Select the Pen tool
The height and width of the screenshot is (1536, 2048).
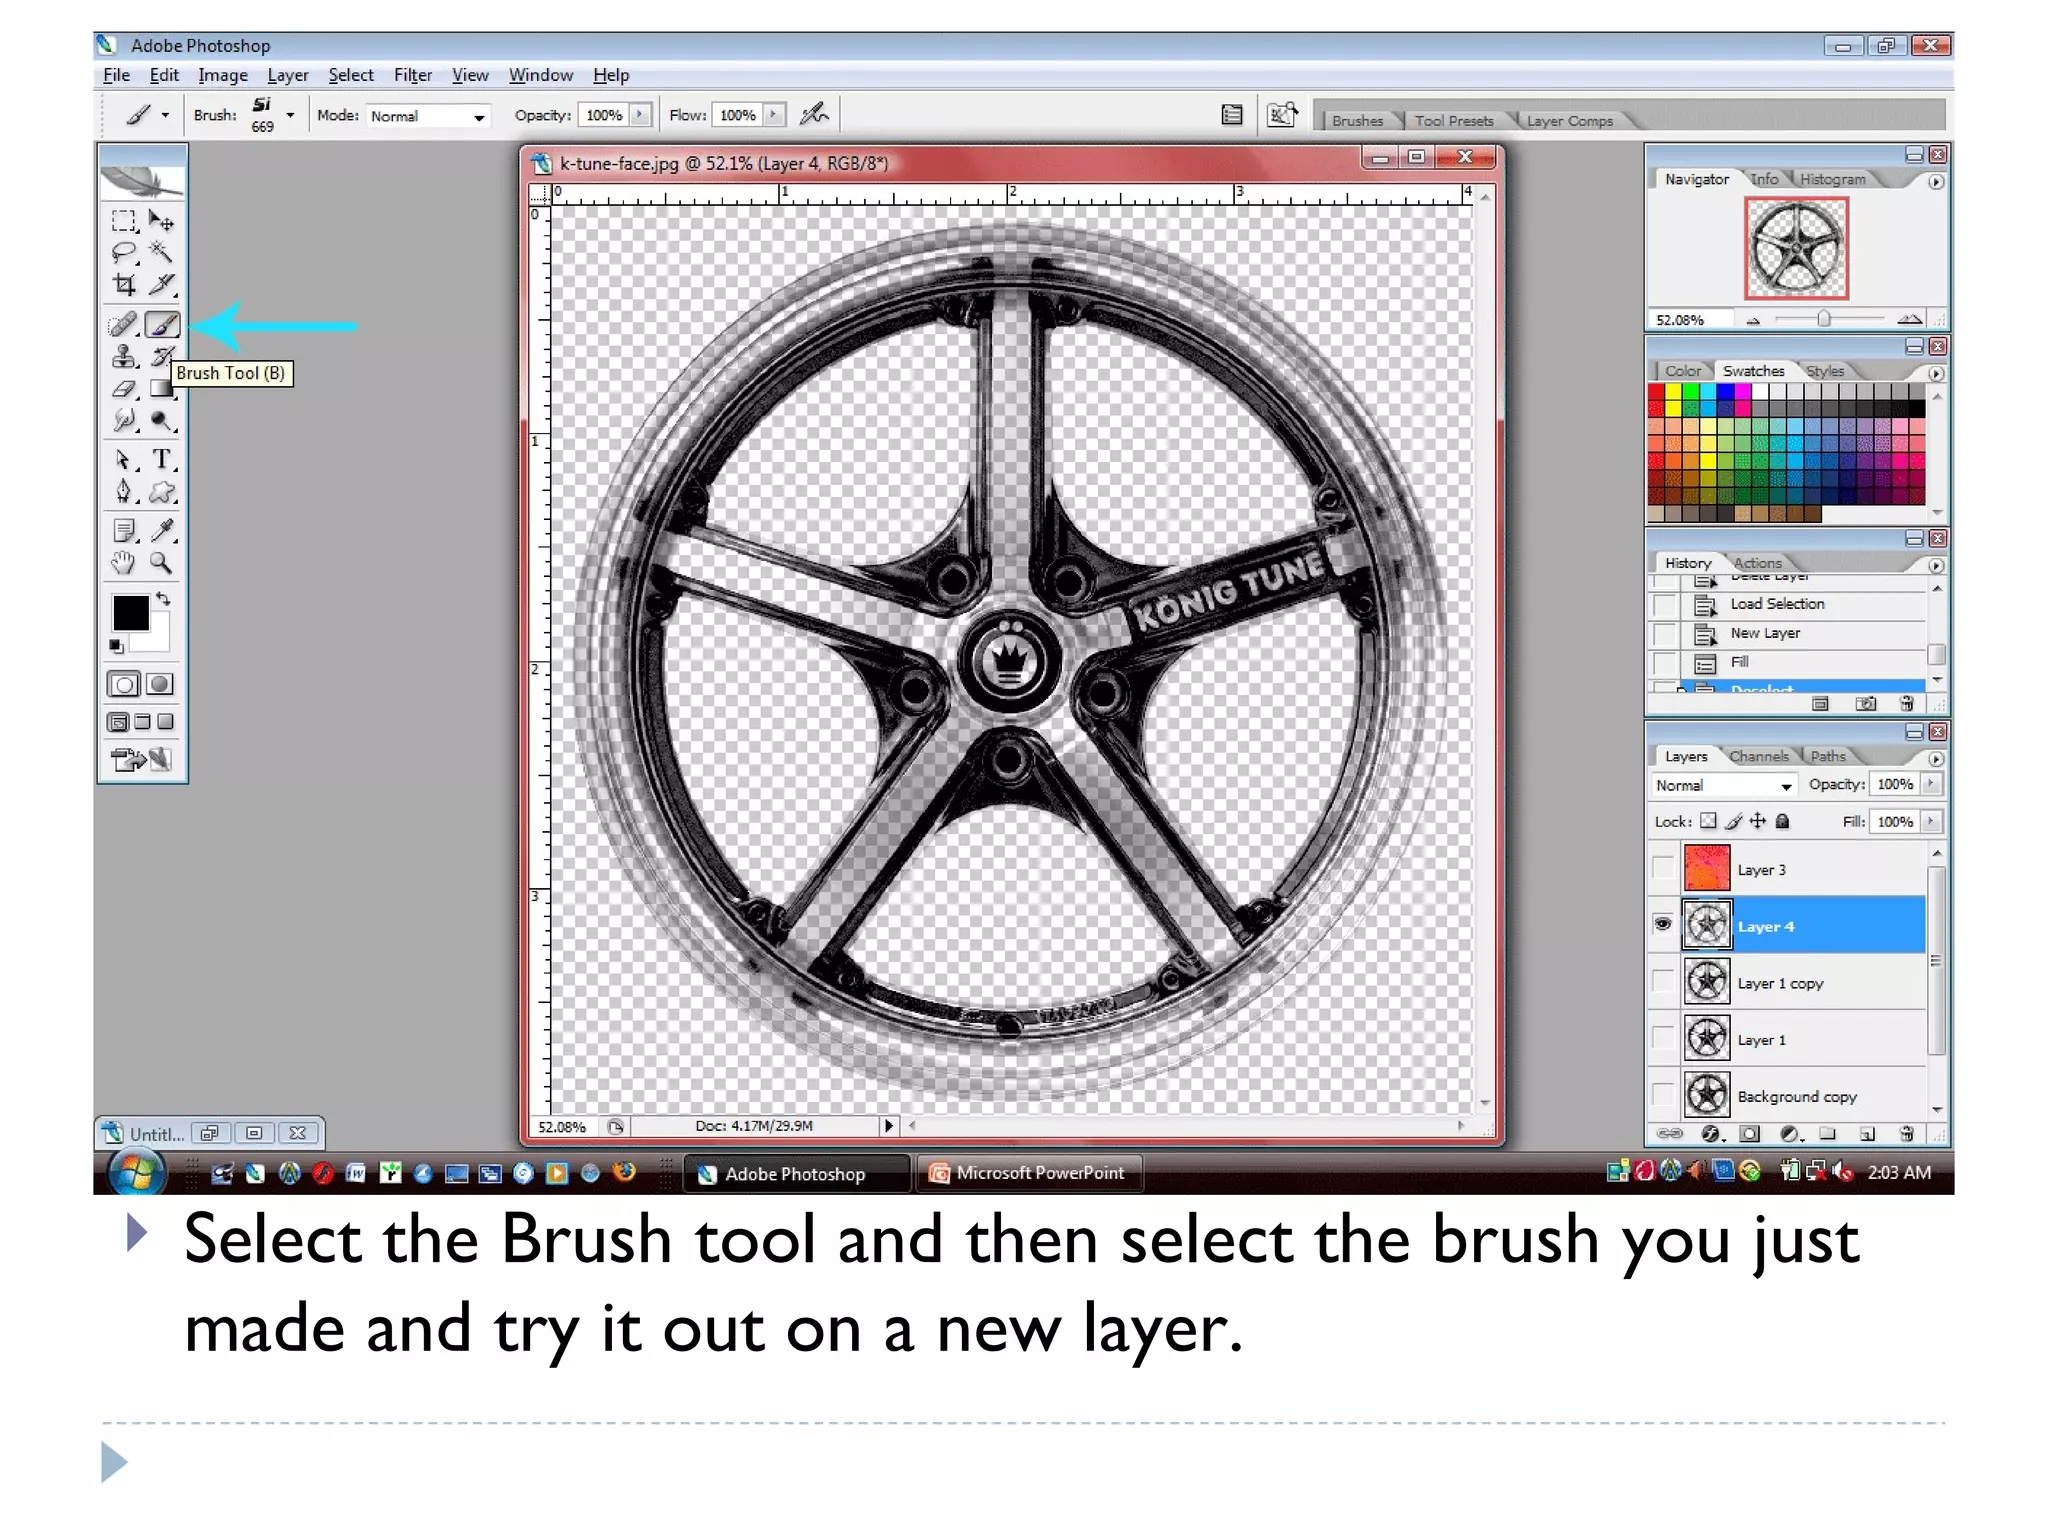pyautogui.click(x=123, y=492)
